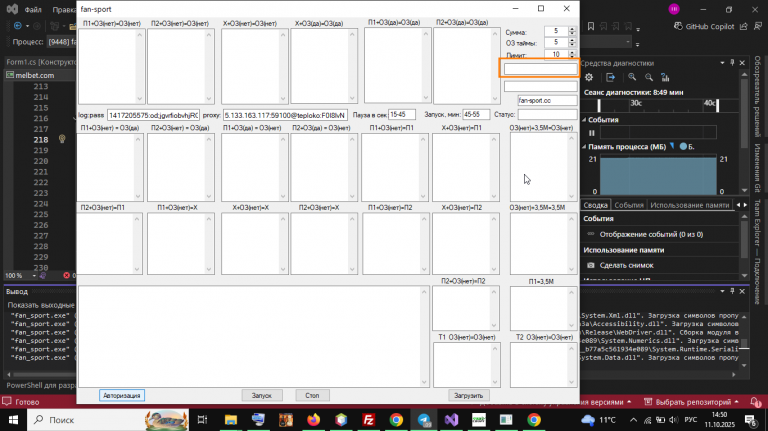Click the Пауза в сек field showing 15-45
Image resolution: width=768 pixels, height=431 pixels.
402,115
